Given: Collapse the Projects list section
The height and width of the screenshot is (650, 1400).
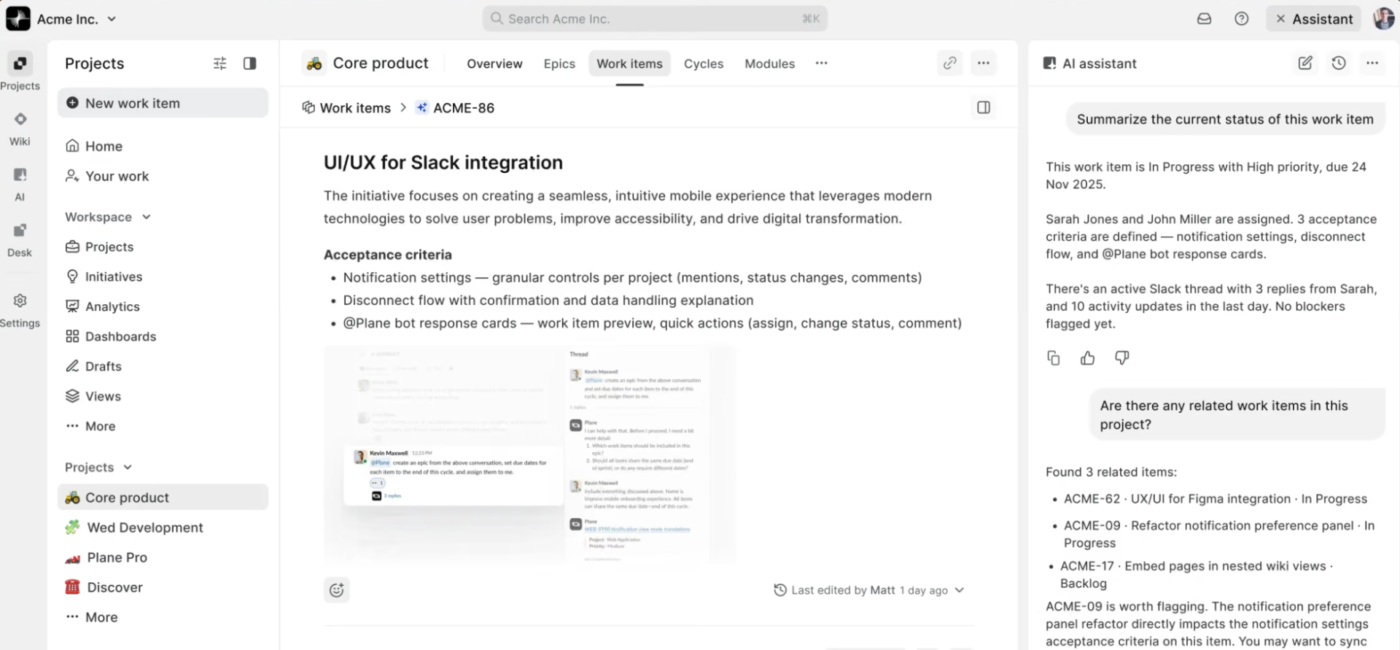Looking at the screenshot, I should (x=128, y=467).
